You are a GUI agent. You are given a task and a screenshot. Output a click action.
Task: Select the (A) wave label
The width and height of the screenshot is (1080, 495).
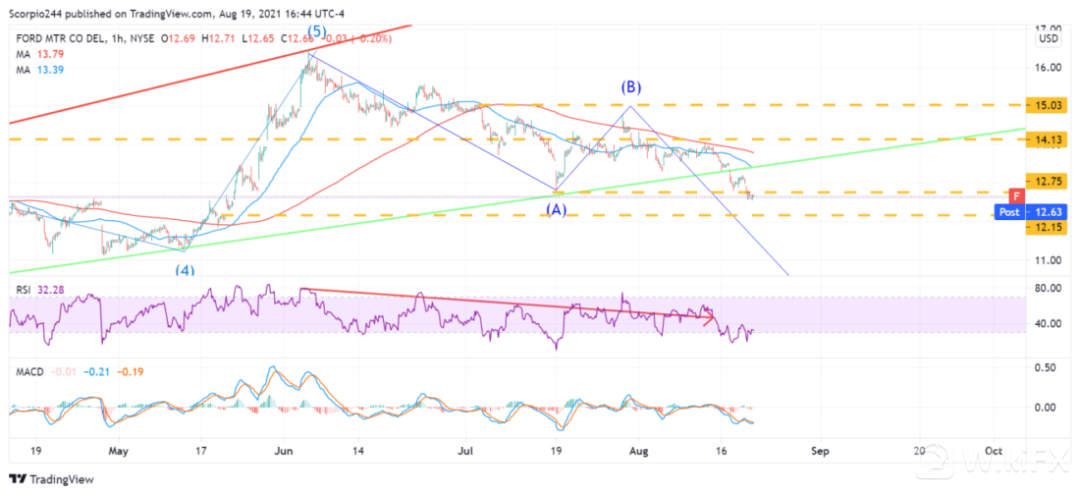(558, 209)
